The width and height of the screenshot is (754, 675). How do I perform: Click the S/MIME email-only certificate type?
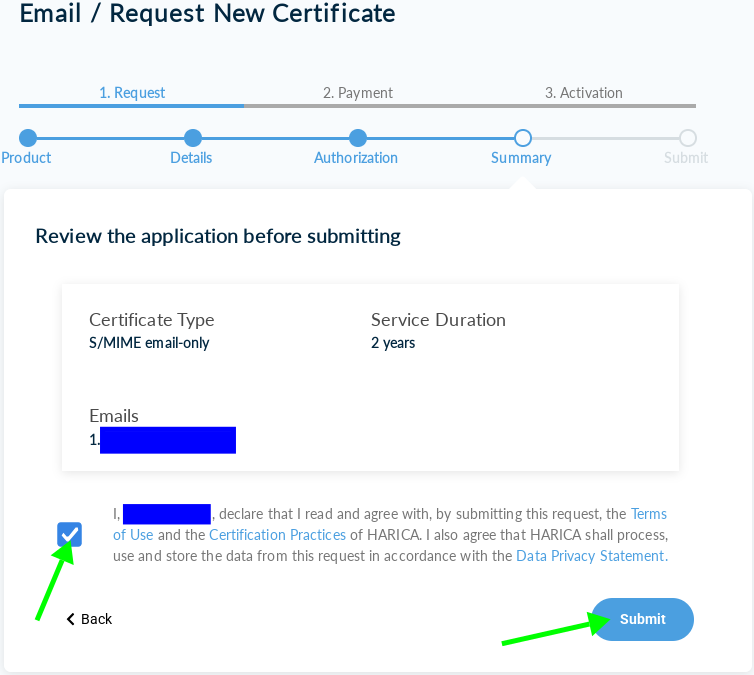tap(149, 343)
